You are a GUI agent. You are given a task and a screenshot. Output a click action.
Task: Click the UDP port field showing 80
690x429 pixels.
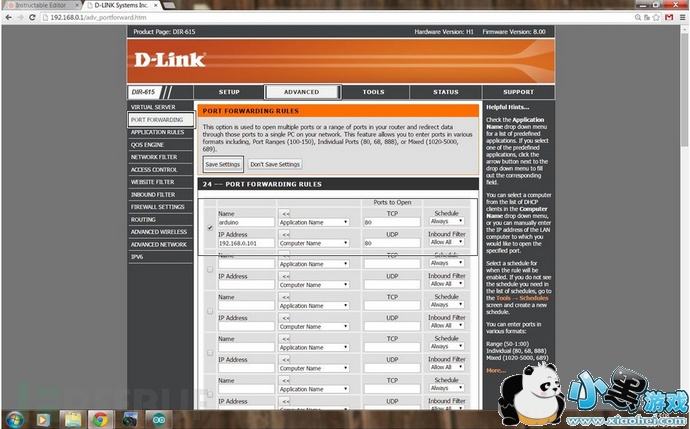[x=392, y=243]
